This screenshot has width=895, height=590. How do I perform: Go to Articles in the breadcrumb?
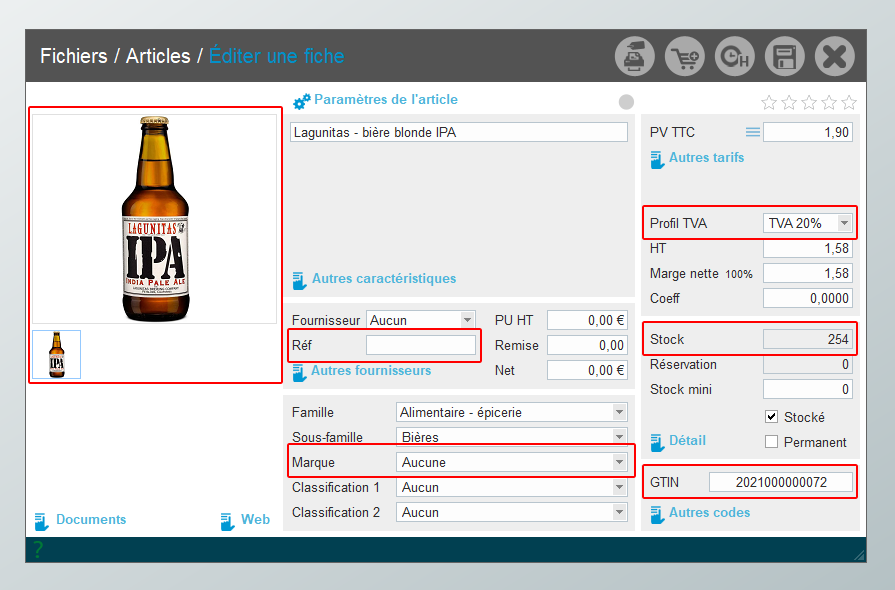coord(158,56)
